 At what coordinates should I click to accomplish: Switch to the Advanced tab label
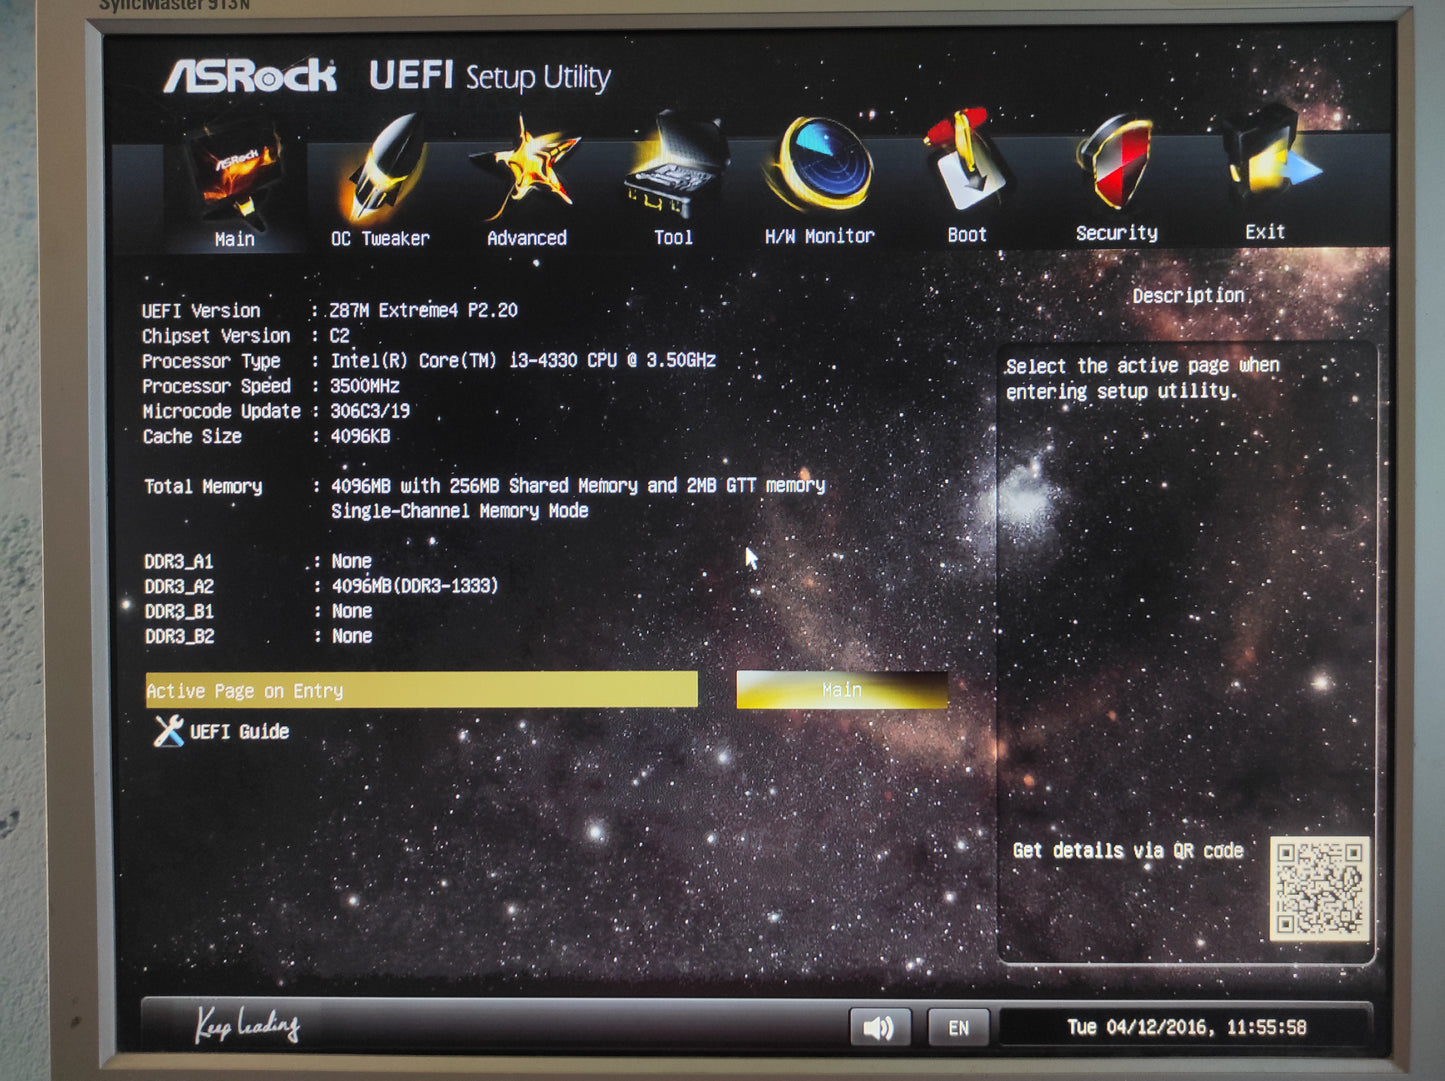click(527, 238)
